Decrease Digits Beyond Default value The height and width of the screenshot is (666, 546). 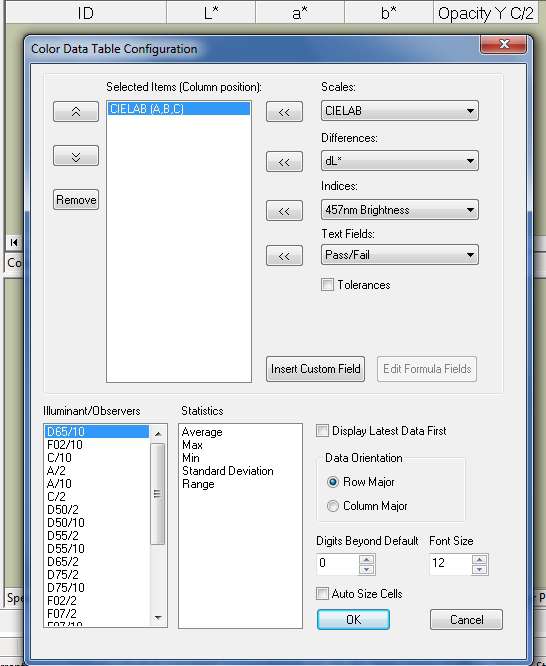pyautogui.click(x=367, y=570)
